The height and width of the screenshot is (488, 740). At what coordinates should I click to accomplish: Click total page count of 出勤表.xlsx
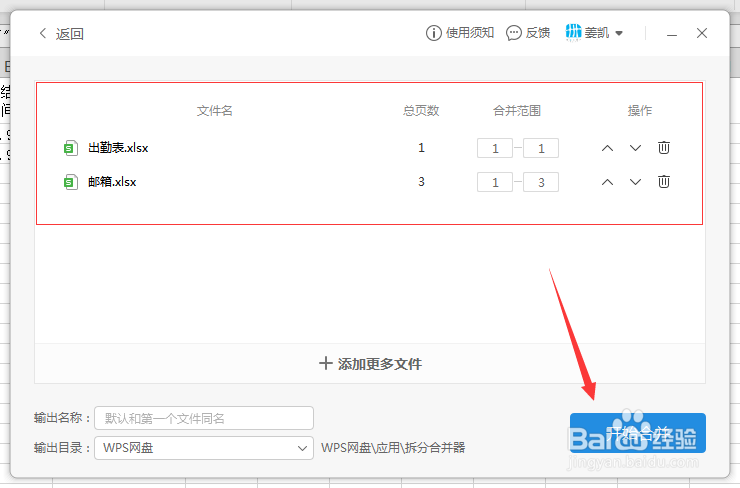tap(421, 148)
